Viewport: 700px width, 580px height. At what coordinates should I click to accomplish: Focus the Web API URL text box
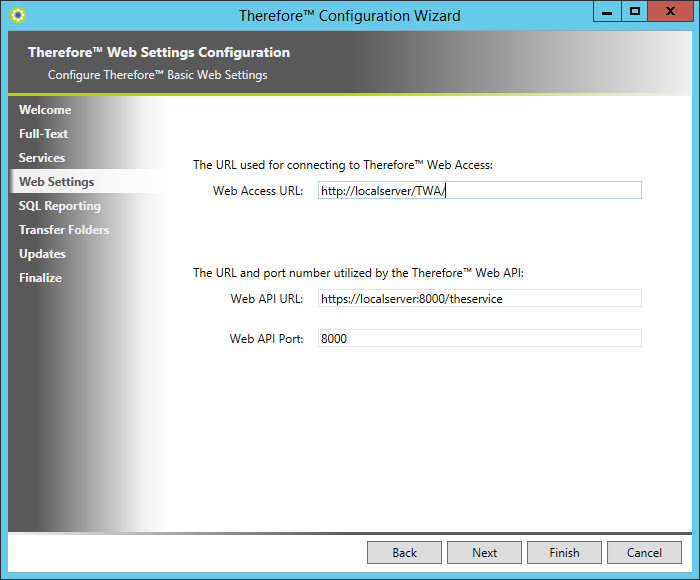click(479, 299)
